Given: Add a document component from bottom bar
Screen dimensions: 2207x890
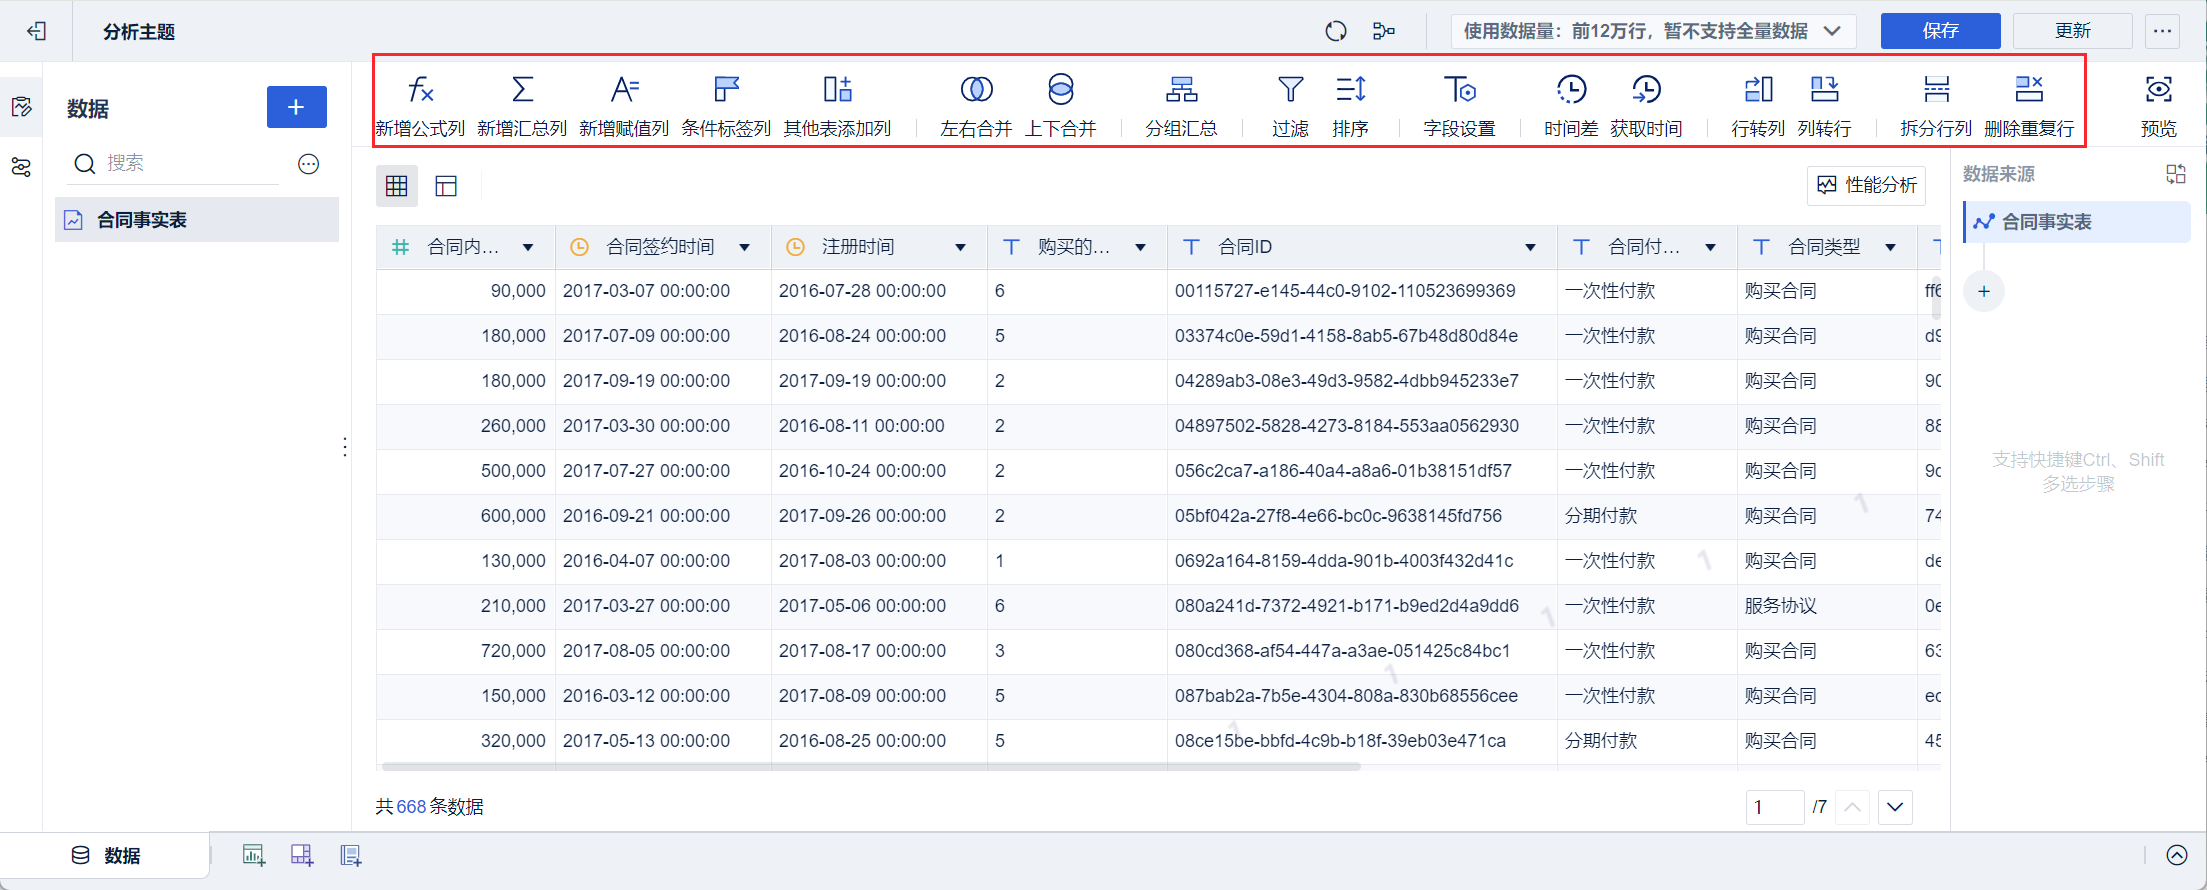Looking at the screenshot, I should (x=350, y=855).
